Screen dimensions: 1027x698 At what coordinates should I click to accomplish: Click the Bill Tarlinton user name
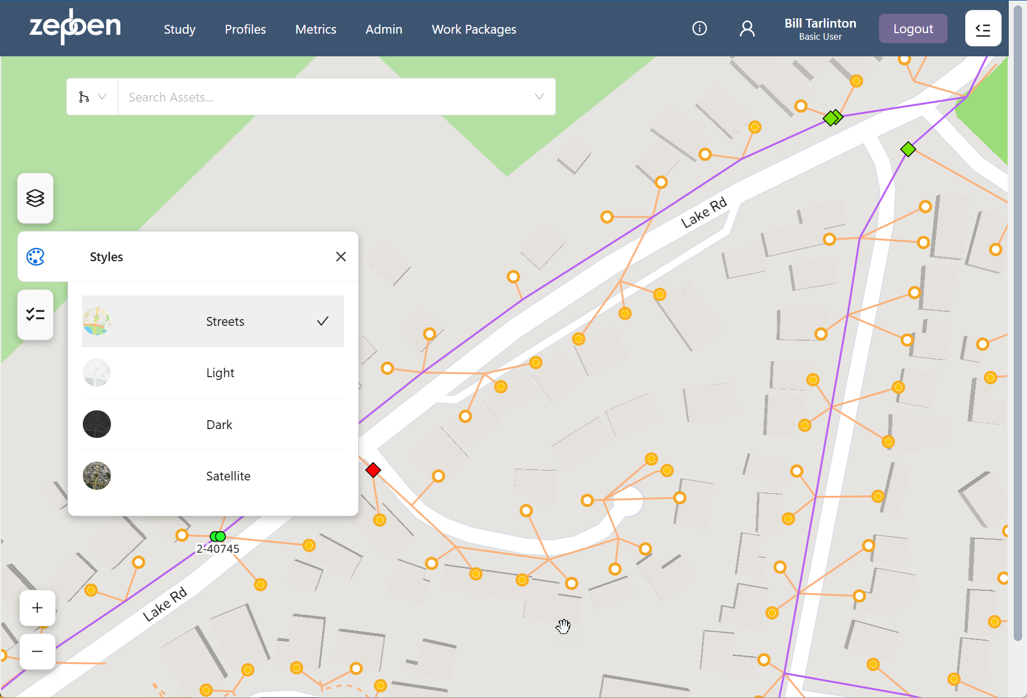(820, 23)
